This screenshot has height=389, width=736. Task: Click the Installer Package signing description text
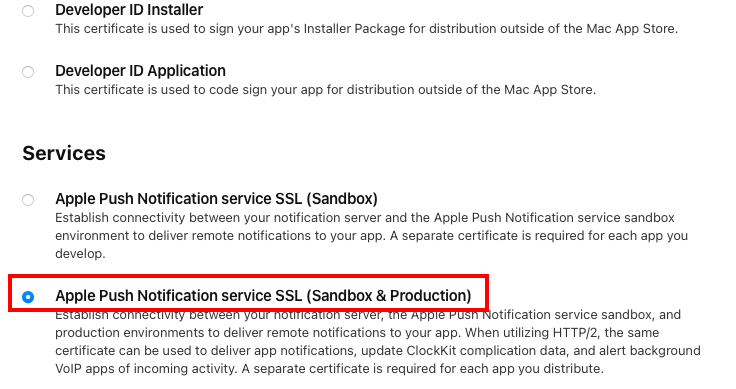tap(367, 29)
